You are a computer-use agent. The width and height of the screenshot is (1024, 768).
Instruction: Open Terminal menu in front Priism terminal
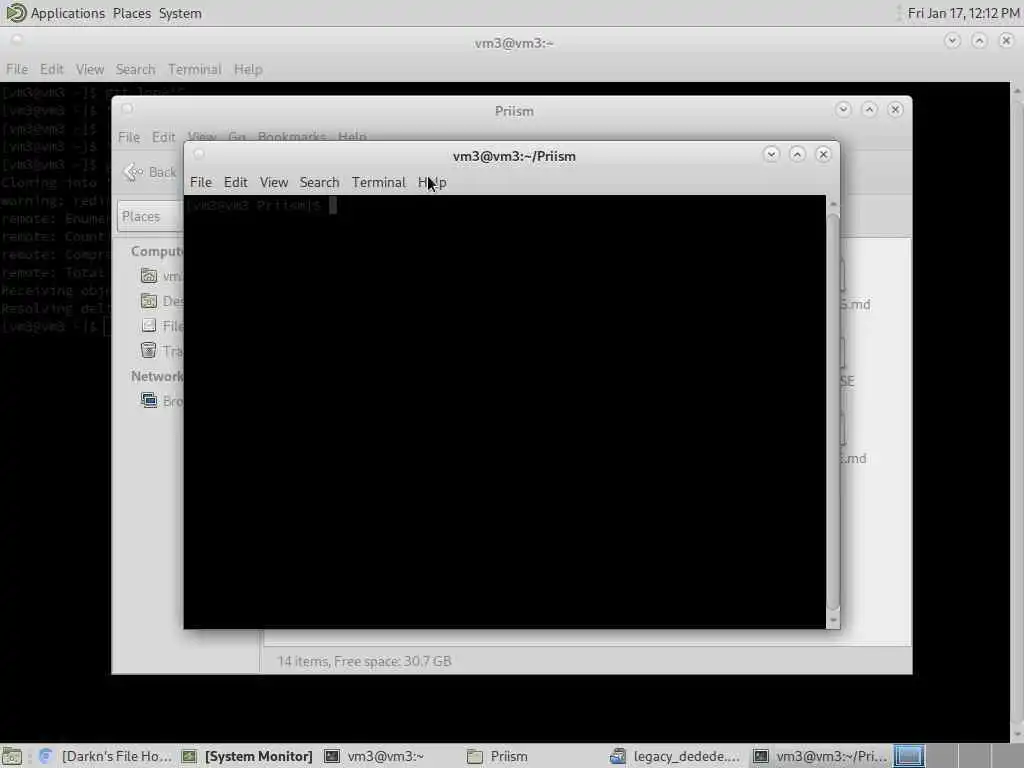coord(379,182)
